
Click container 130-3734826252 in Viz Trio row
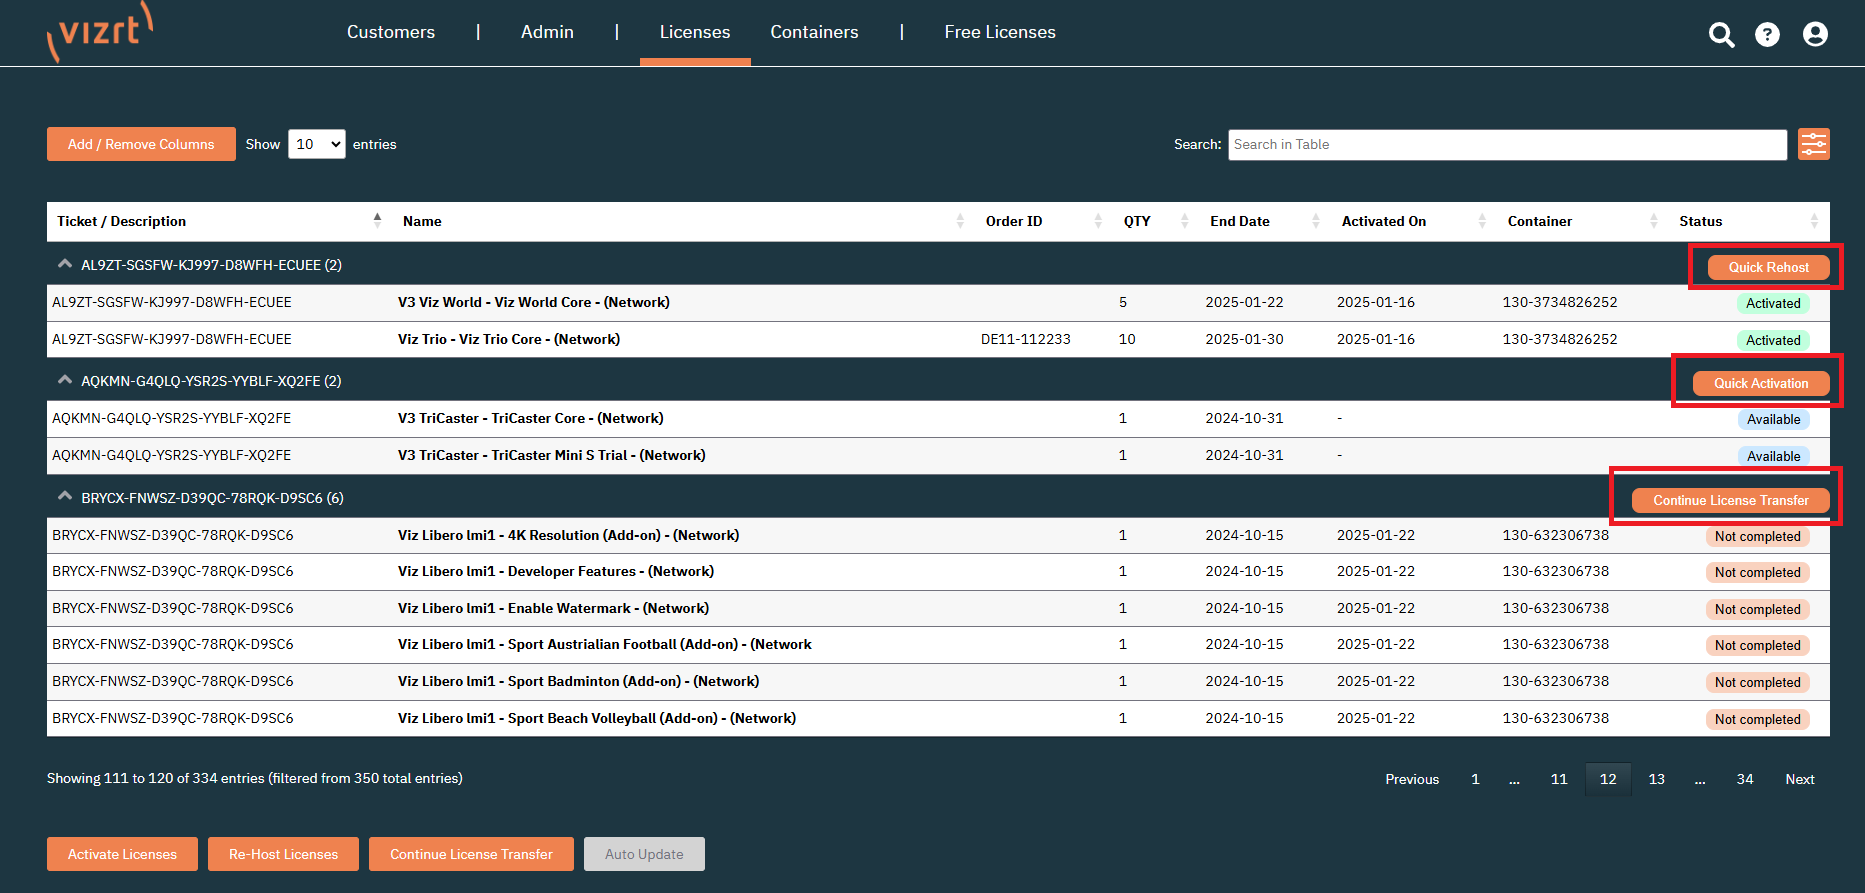(x=1559, y=339)
